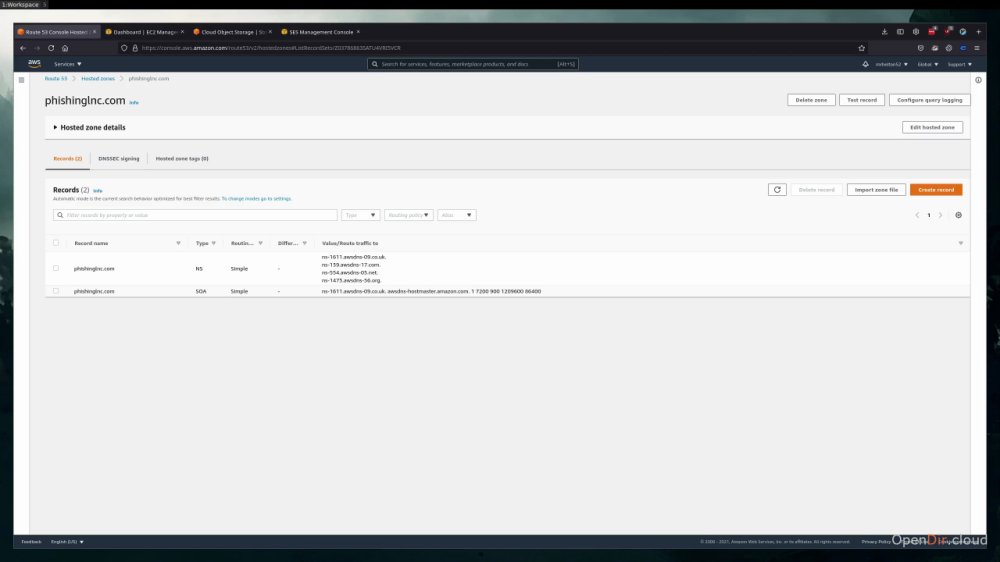Check the NS record row checkbox

(56, 268)
